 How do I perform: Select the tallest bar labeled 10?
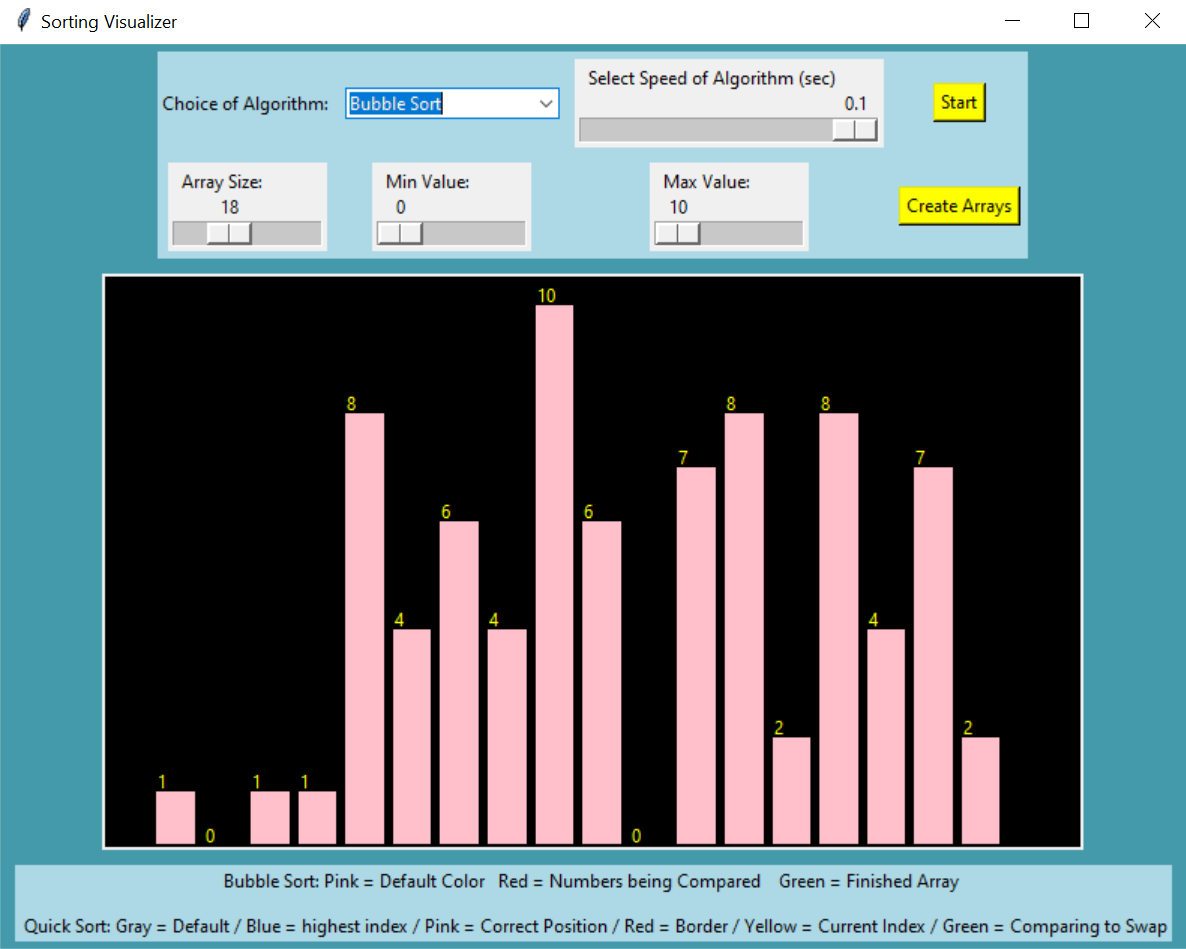(x=554, y=574)
